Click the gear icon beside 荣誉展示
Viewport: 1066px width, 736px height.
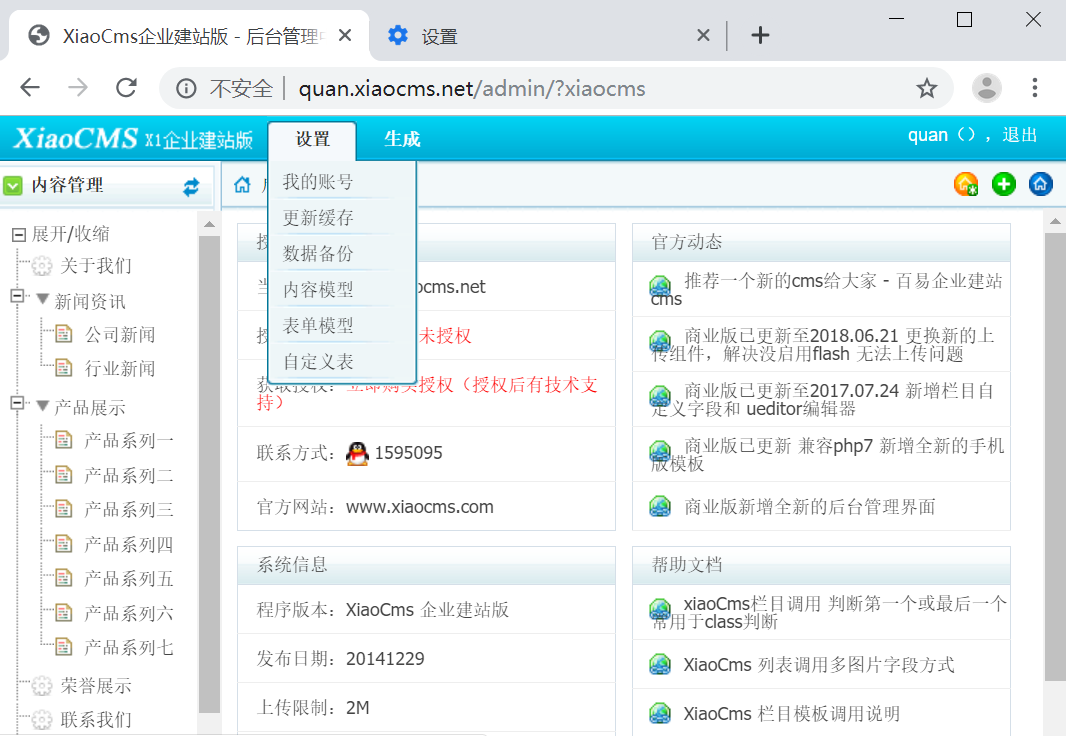42,686
